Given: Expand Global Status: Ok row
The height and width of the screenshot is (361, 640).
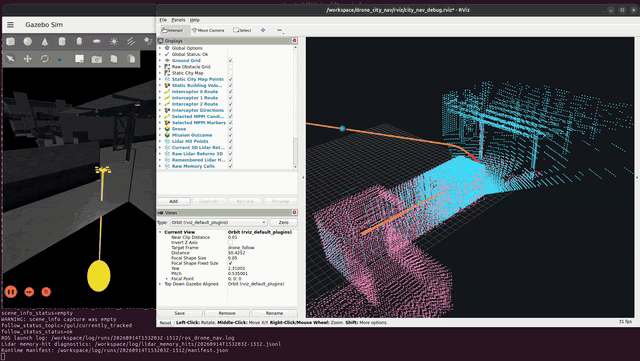Looking at the screenshot, I should pos(160,54).
